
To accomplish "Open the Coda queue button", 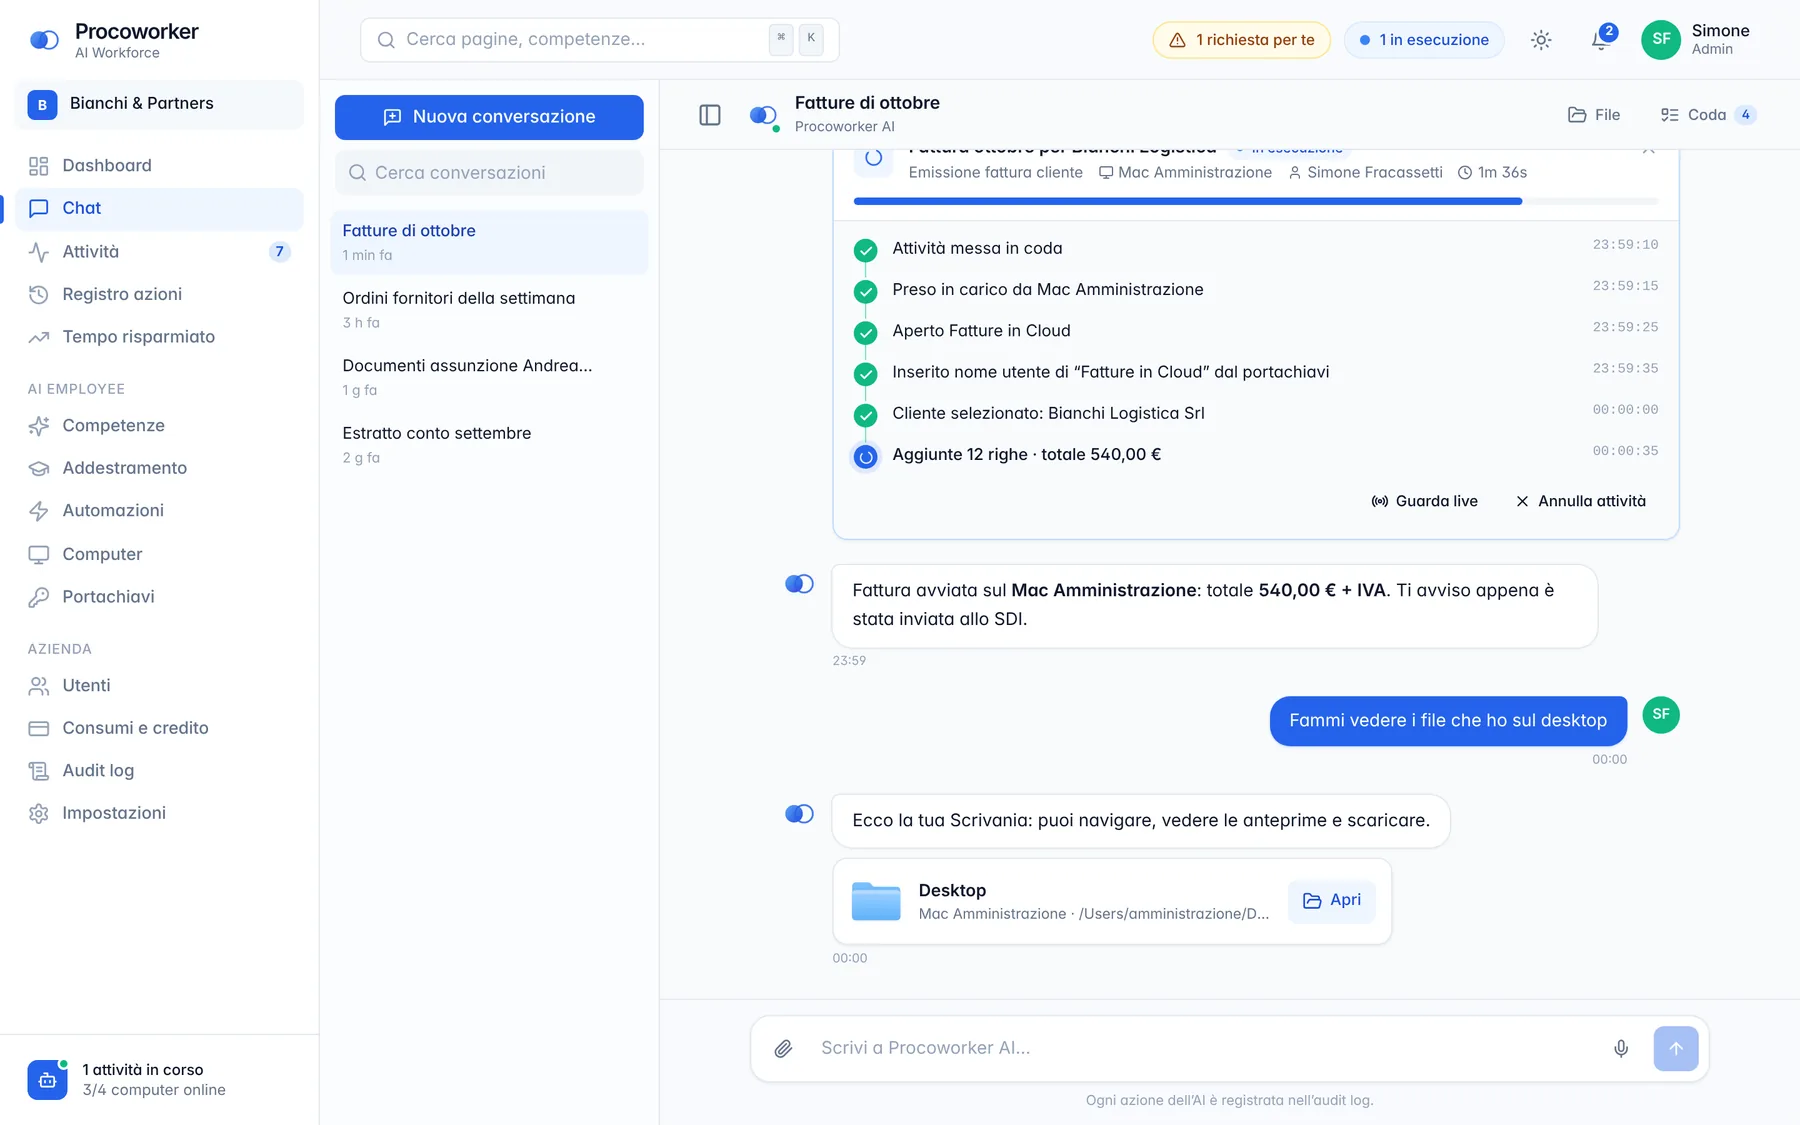I will click(x=1707, y=115).
